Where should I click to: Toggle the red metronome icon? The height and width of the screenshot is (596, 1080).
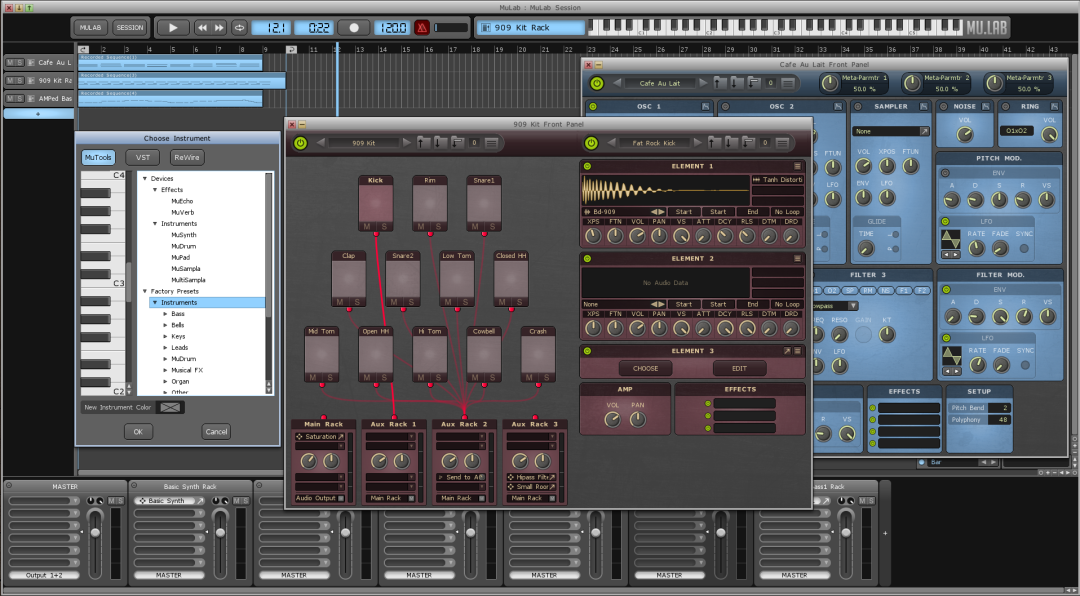[x=422, y=28]
